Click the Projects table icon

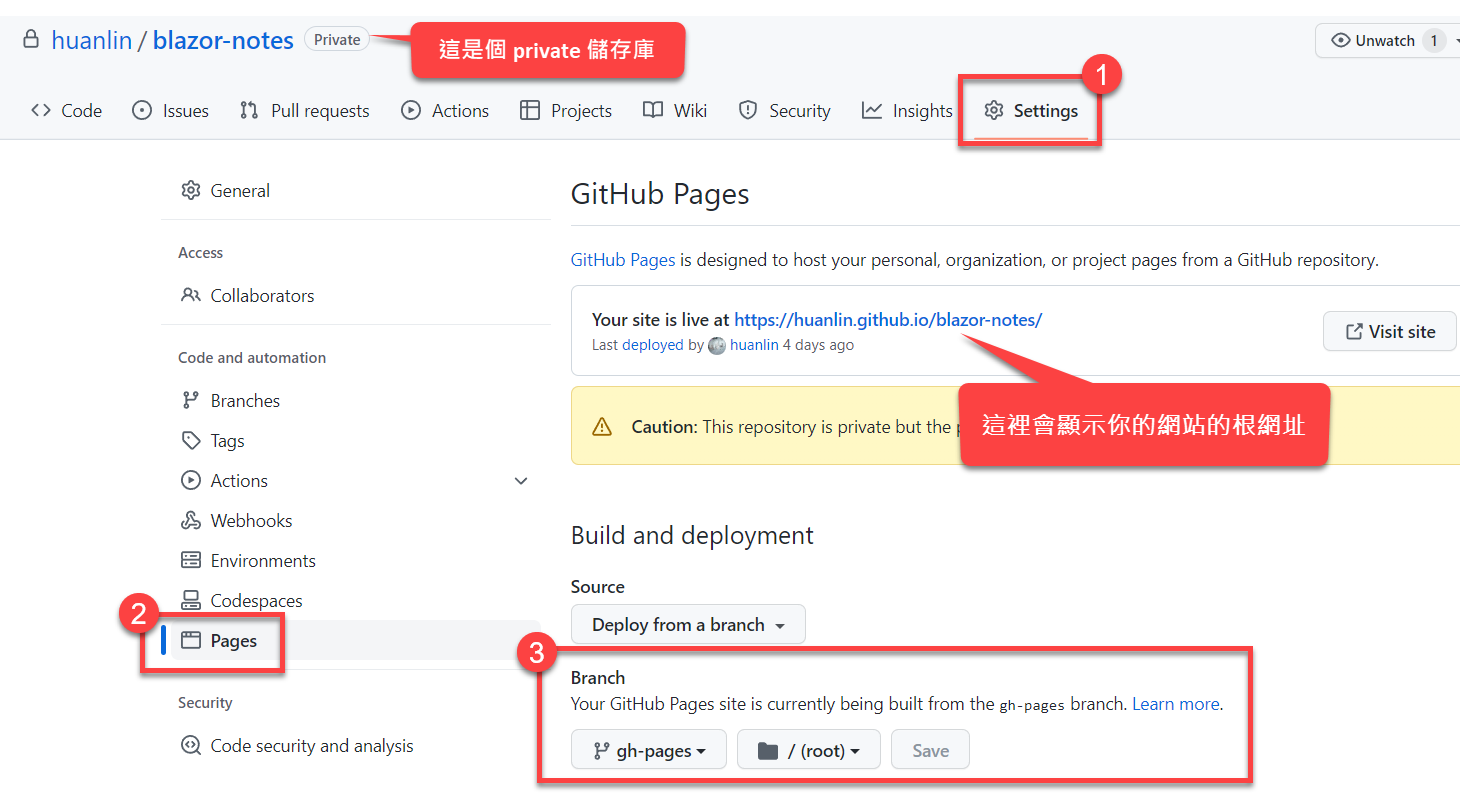[x=530, y=110]
